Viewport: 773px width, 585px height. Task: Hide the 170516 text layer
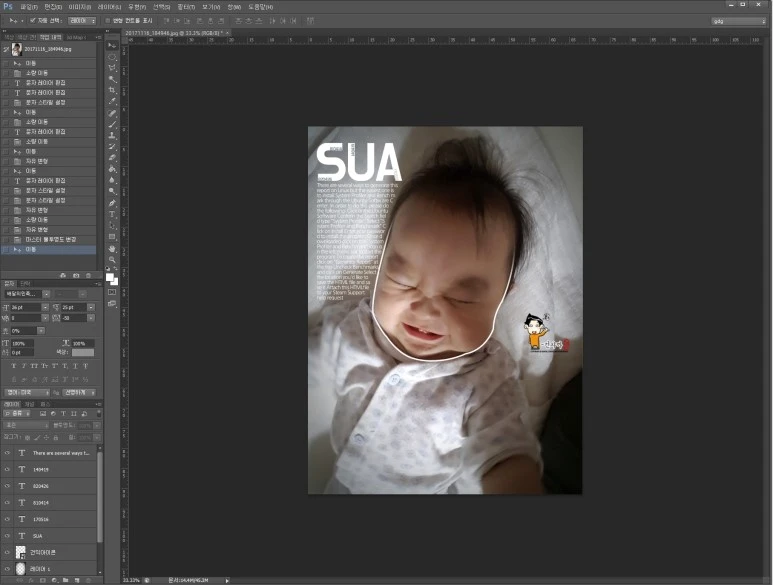click(7, 519)
